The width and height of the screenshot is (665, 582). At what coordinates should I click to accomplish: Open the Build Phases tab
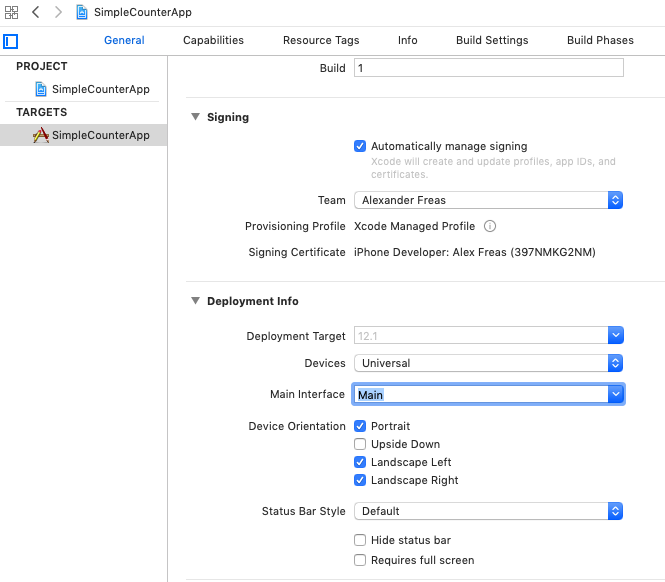click(x=600, y=40)
